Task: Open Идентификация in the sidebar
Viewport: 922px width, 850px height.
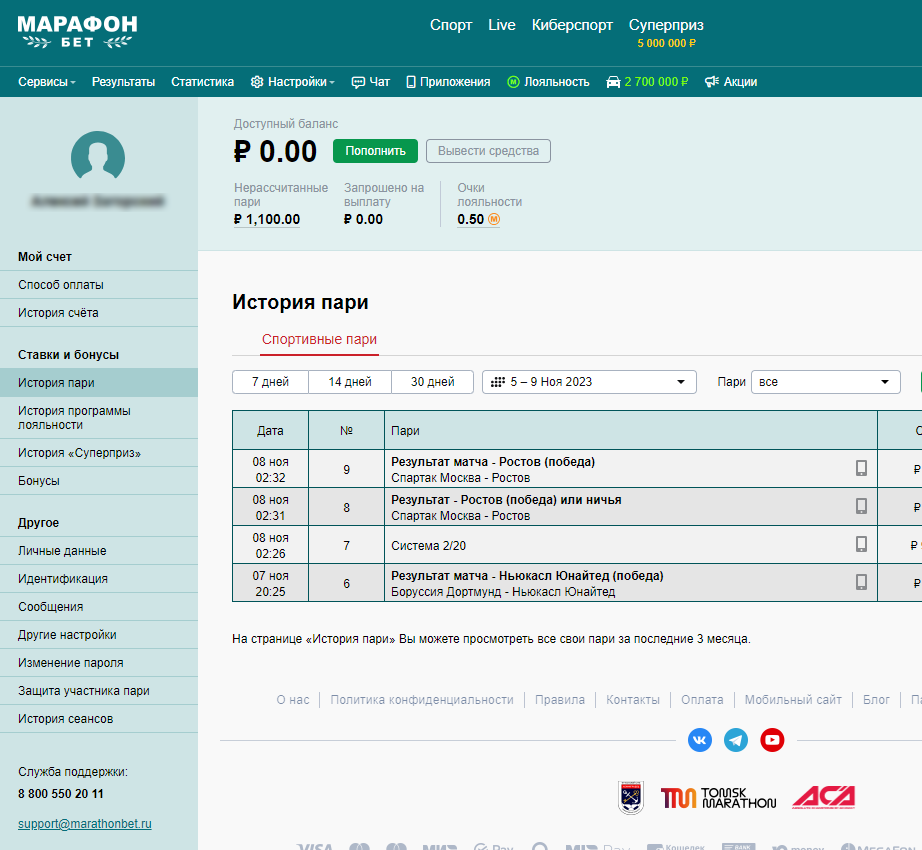Action: coord(99,578)
